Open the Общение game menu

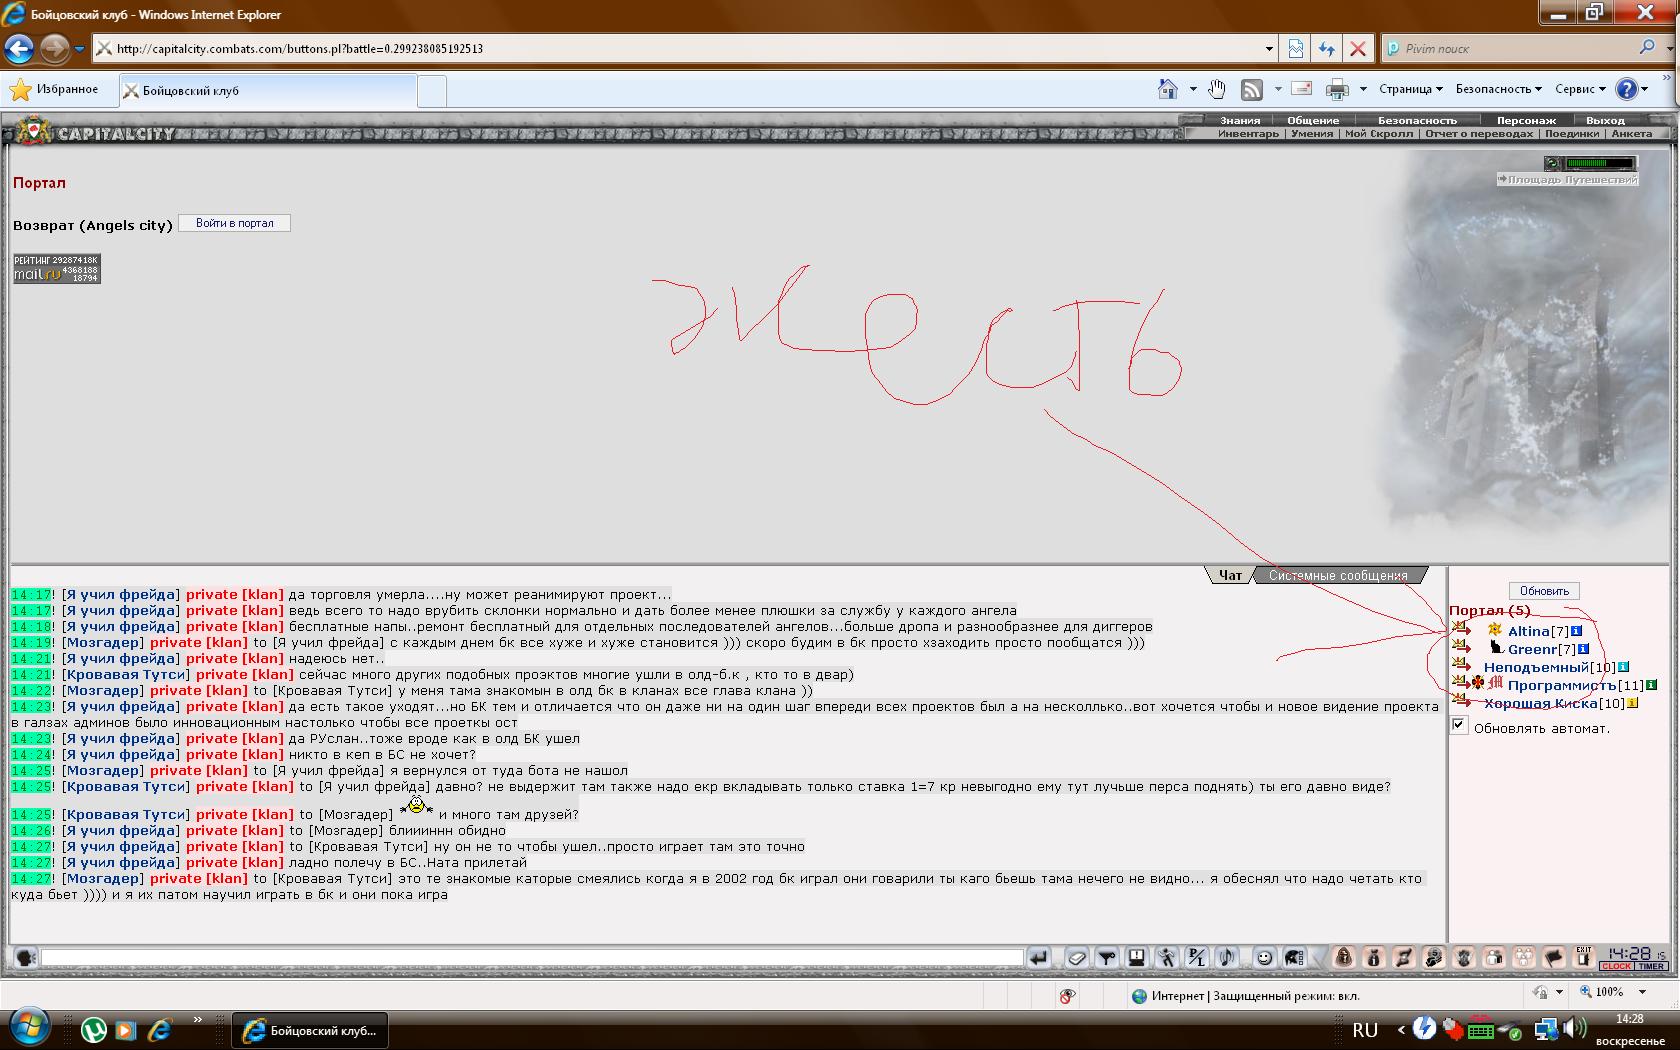click(x=1313, y=120)
